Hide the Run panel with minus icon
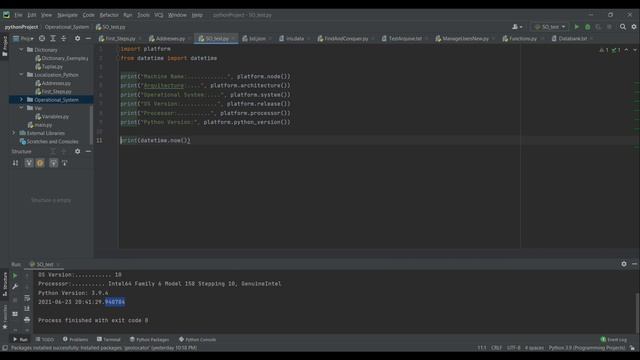 (635, 264)
